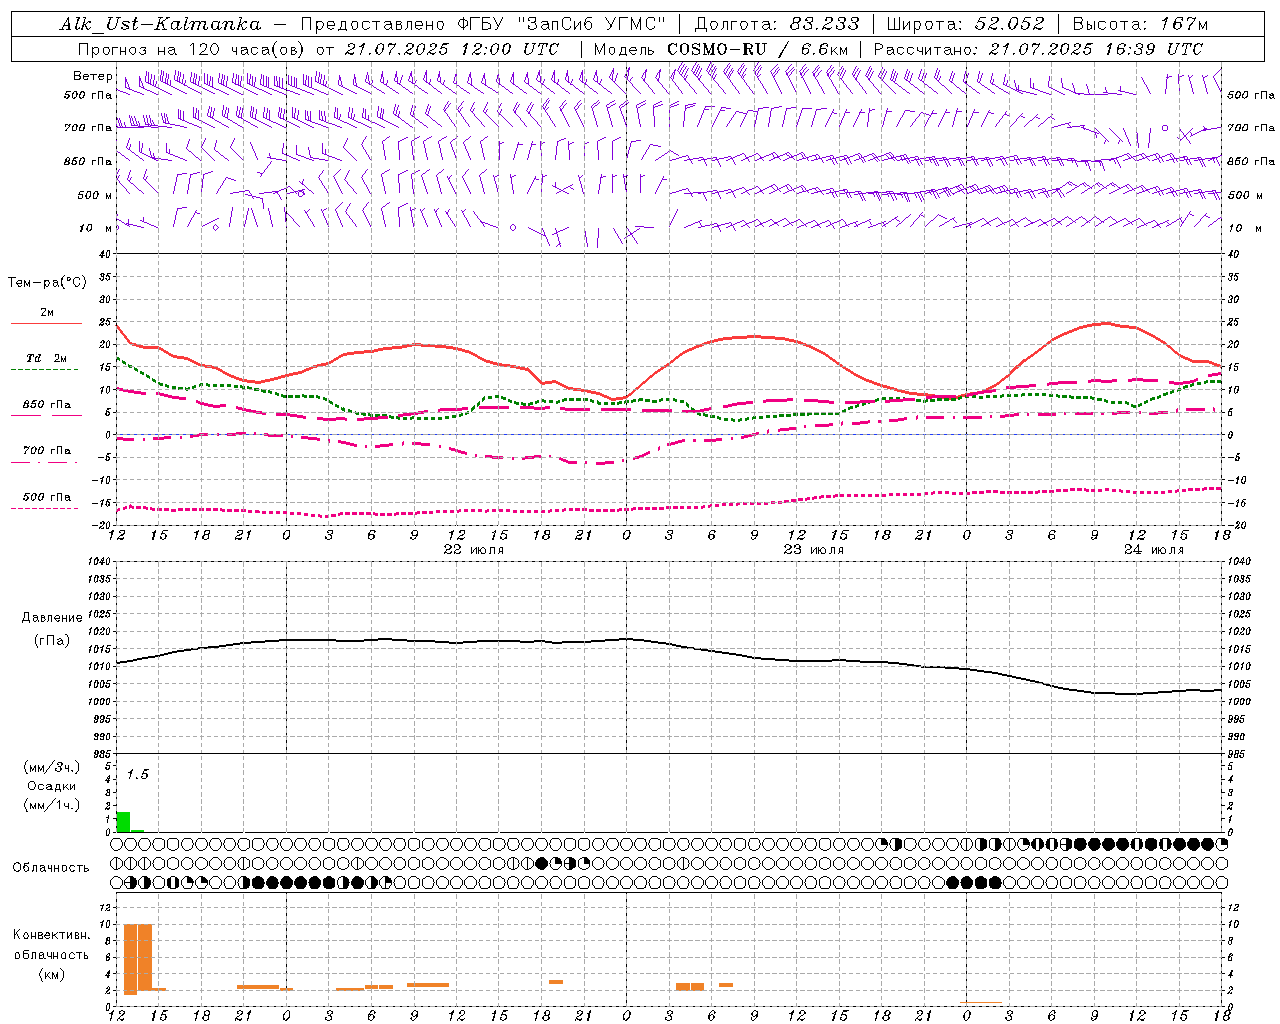Click the Рассчитано: 21.07.2025 16:39 UTC timestamp
Image resolution: width=1280 pixels, height=1024 pixels.
point(1038,49)
